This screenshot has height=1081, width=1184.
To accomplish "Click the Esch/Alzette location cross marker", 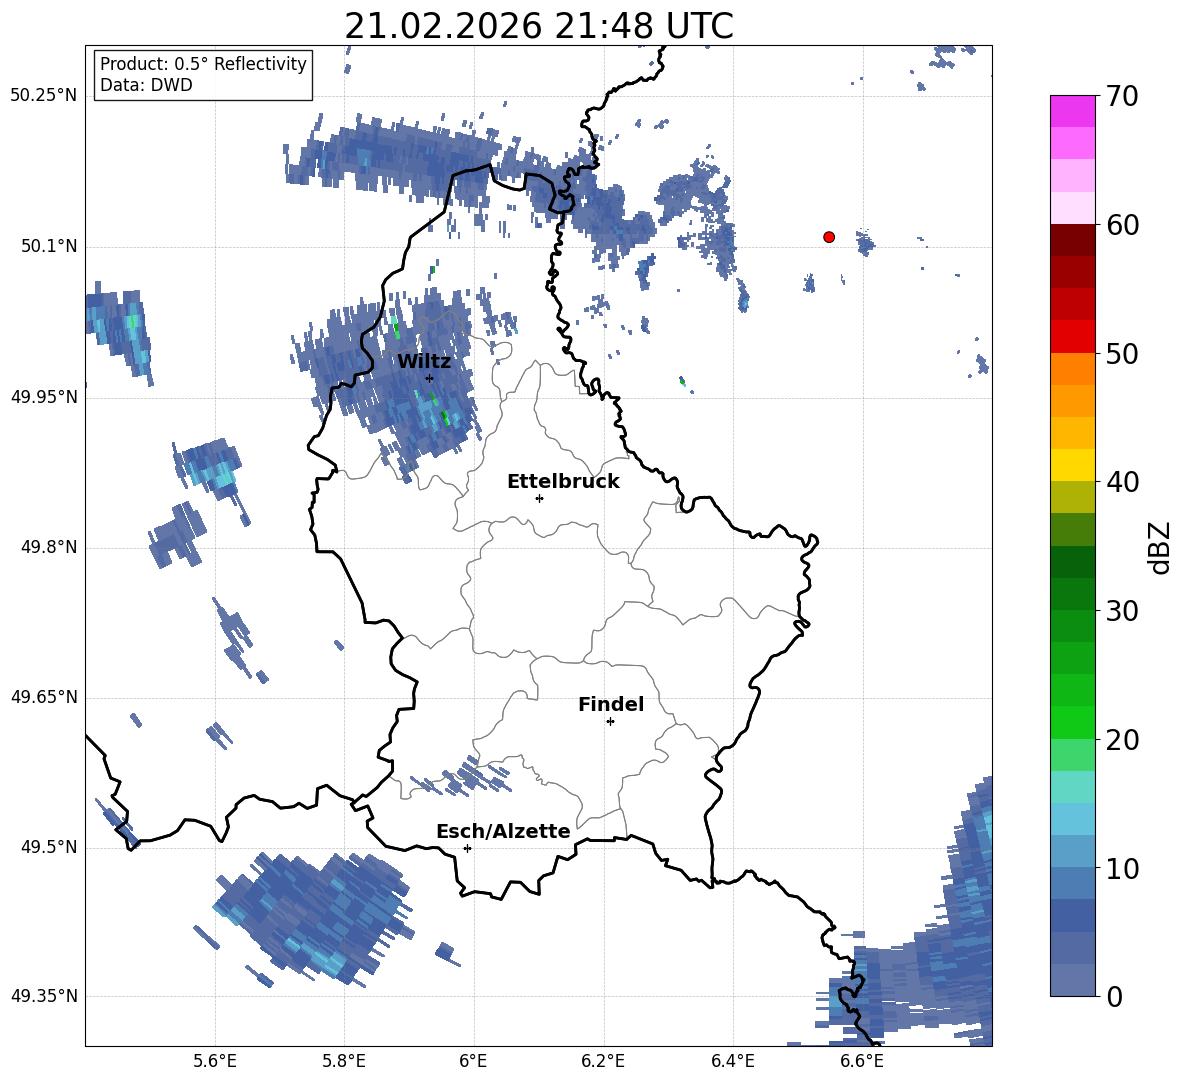I will [x=467, y=848].
